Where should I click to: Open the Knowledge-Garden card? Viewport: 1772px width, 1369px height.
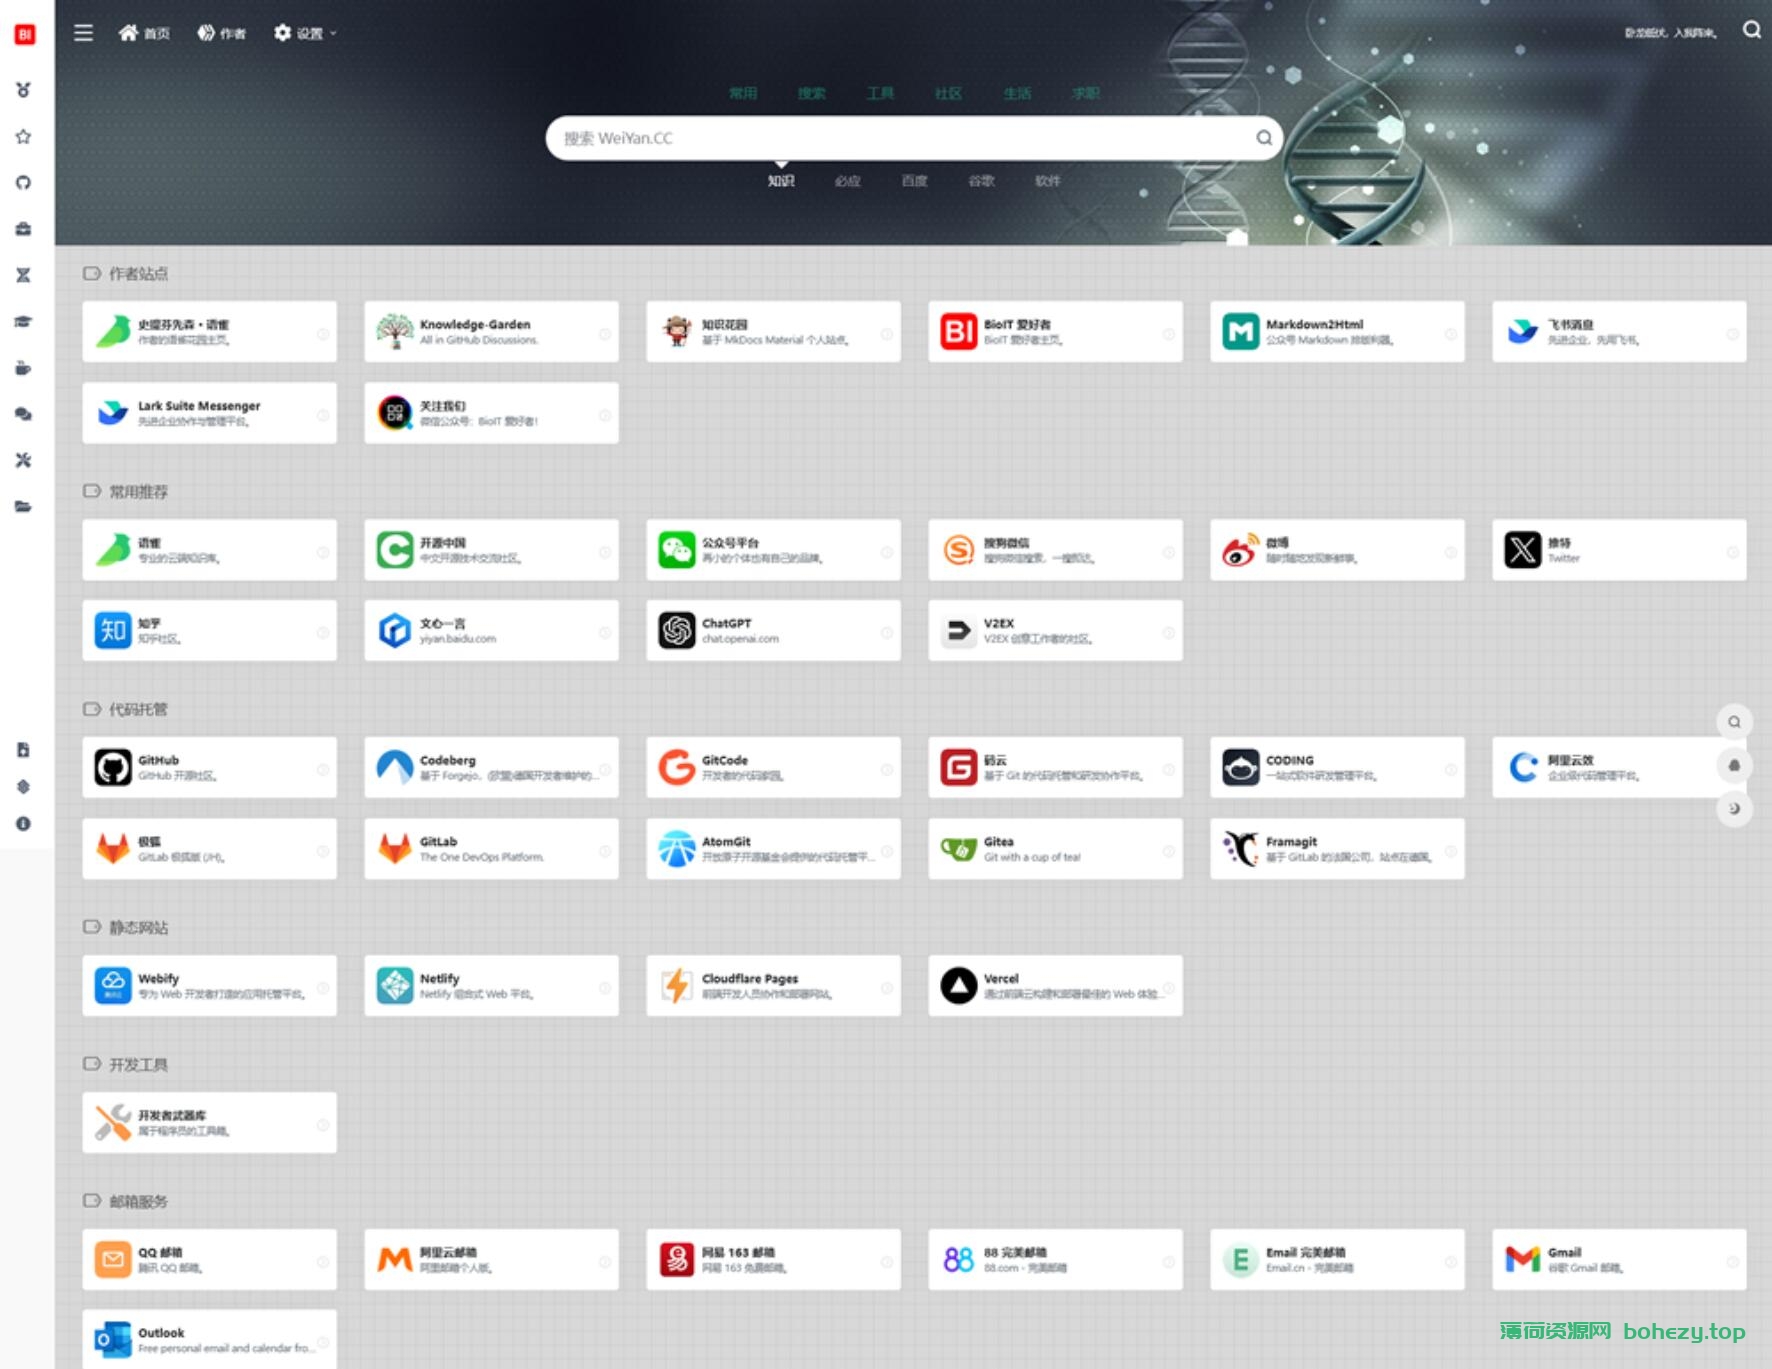[x=491, y=332]
